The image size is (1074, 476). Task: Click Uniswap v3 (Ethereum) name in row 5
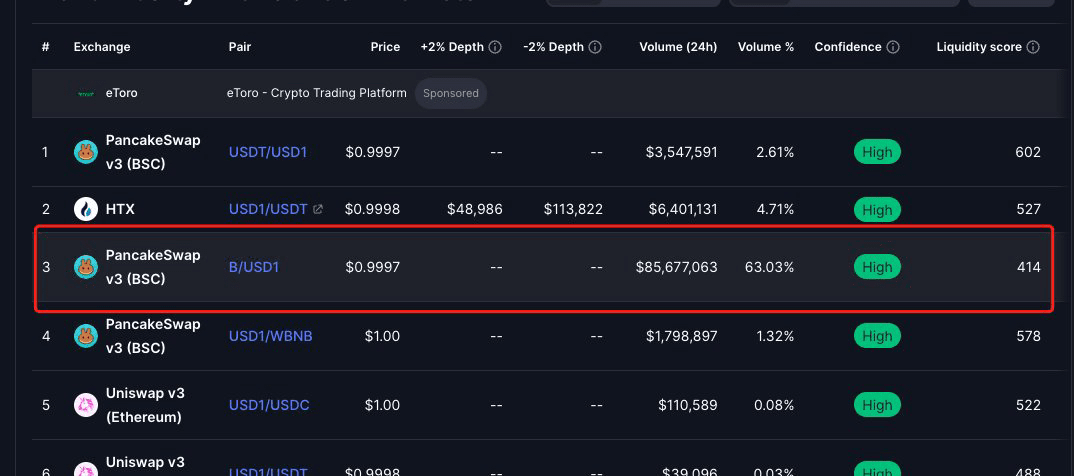point(144,405)
